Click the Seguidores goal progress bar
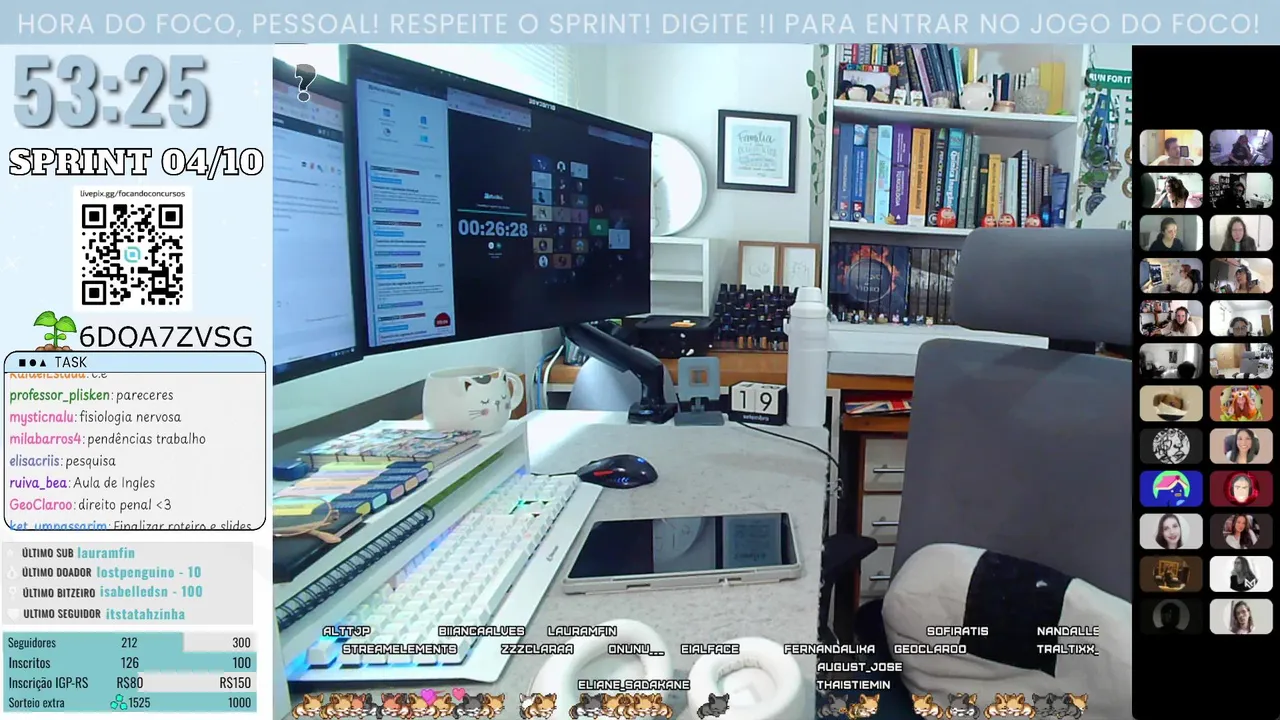The width and height of the screenshot is (1280, 720). tap(130, 643)
